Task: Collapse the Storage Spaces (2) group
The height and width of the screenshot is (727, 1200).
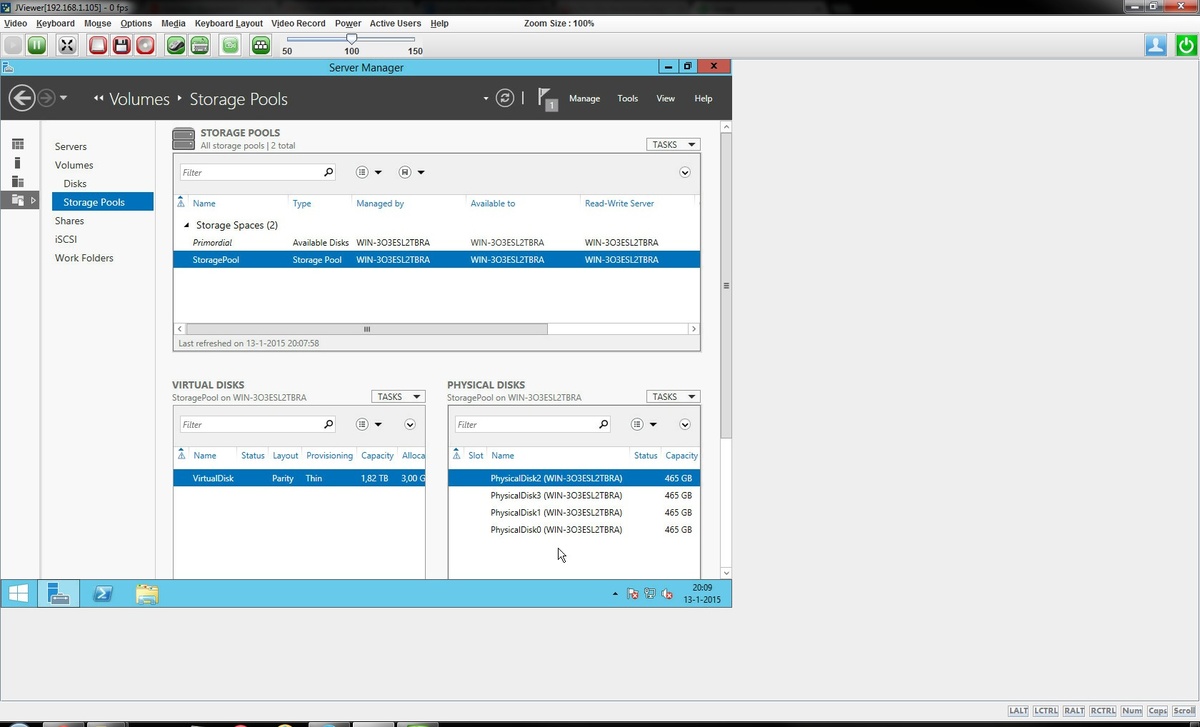Action: click(x=187, y=226)
